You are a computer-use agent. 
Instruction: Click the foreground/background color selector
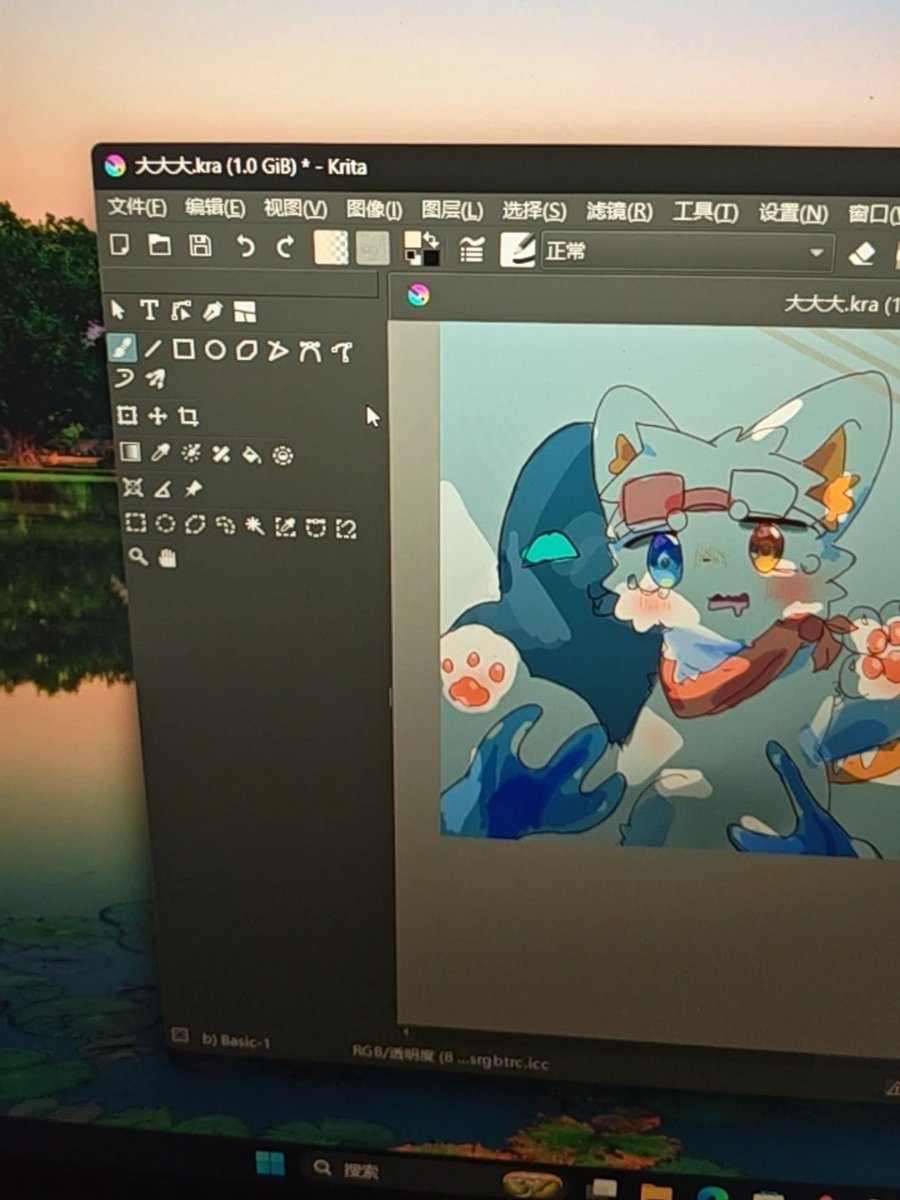[422, 249]
